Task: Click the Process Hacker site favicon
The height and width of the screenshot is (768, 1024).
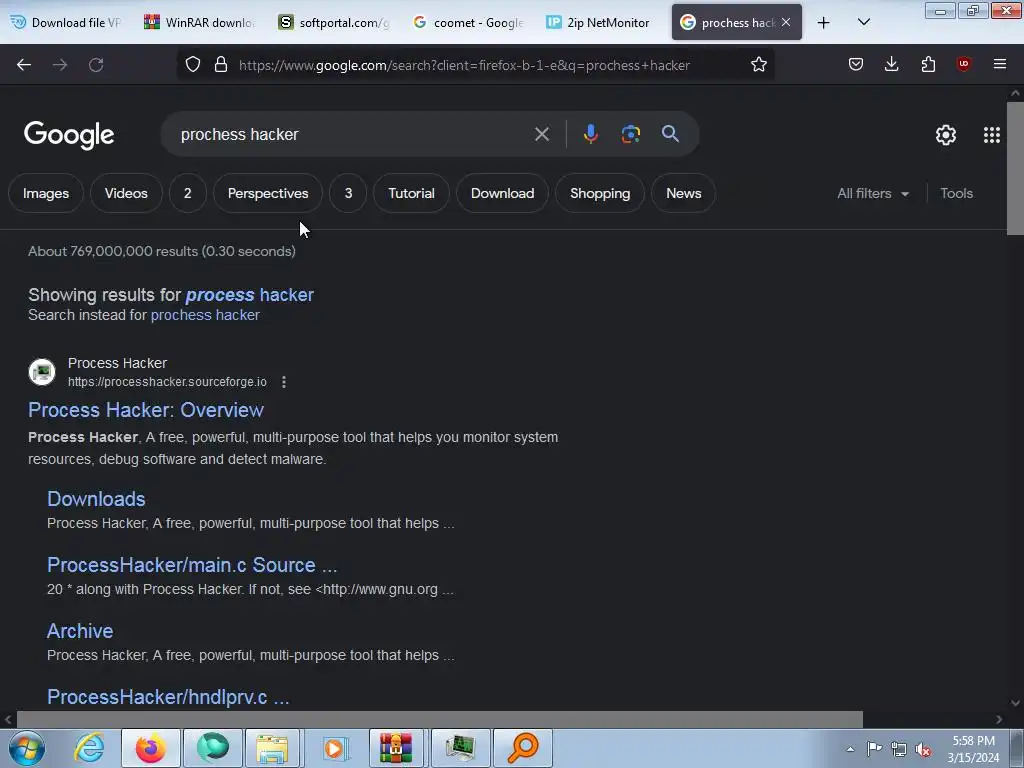Action: click(42, 372)
